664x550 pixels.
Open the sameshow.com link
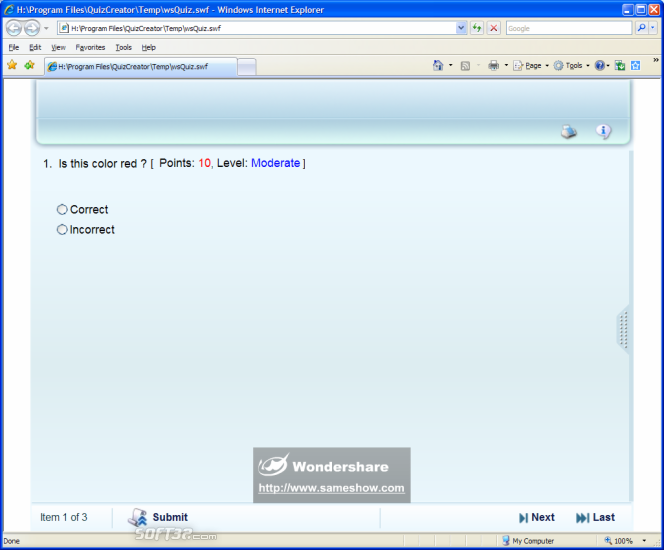pyautogui.click(x=332, y=488)
